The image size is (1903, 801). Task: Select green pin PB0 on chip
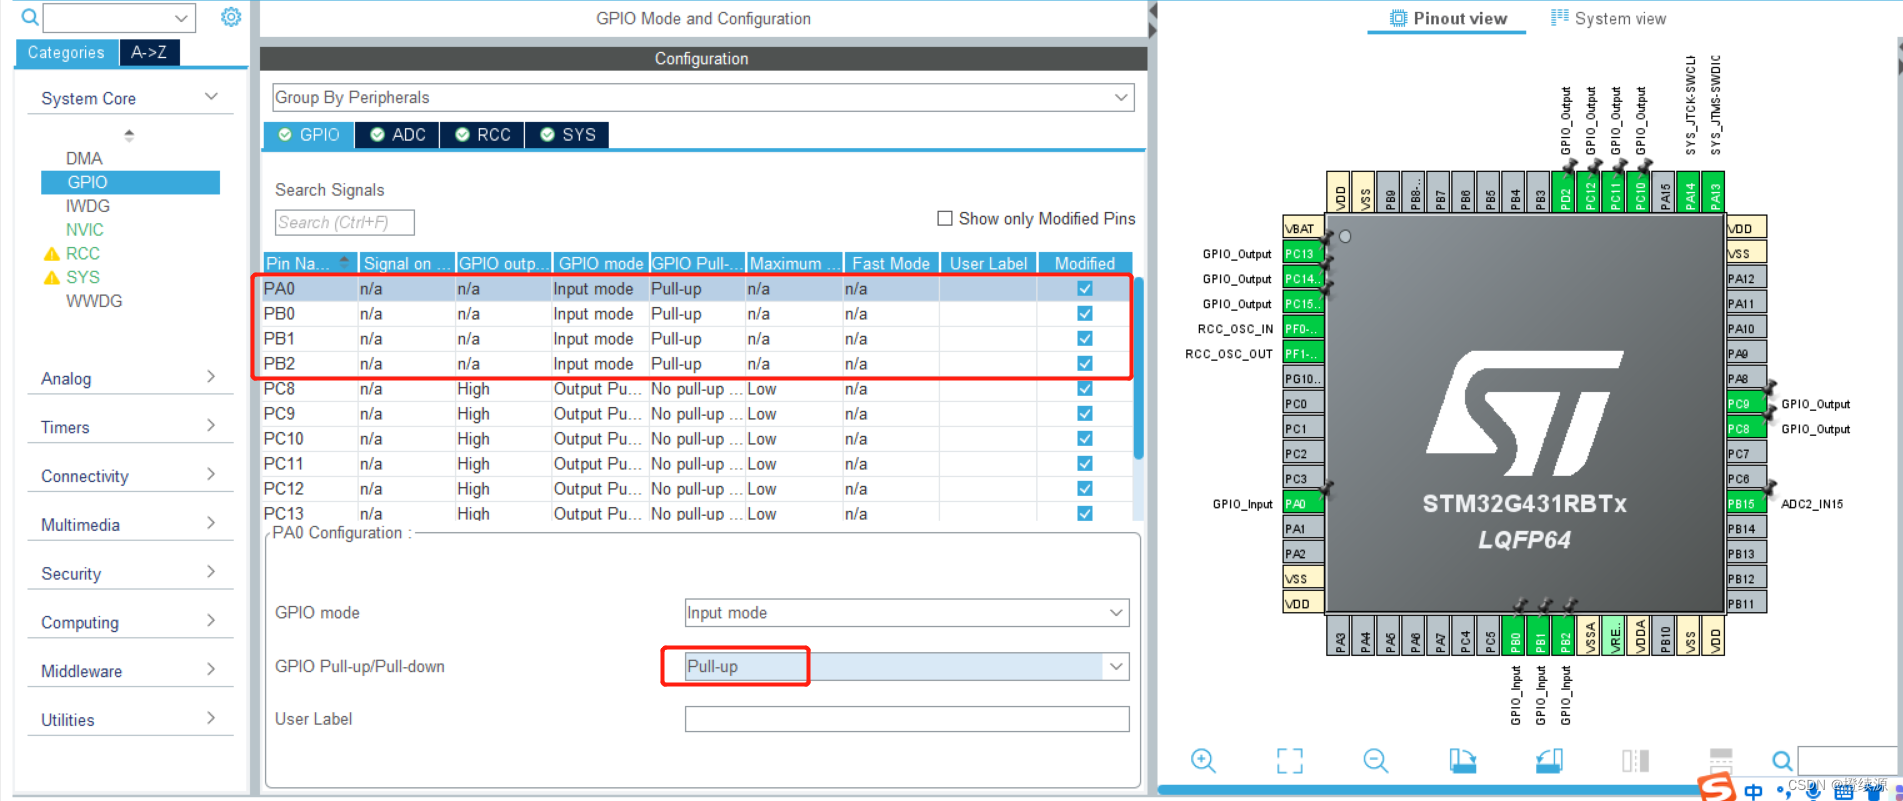[1515, 635]
